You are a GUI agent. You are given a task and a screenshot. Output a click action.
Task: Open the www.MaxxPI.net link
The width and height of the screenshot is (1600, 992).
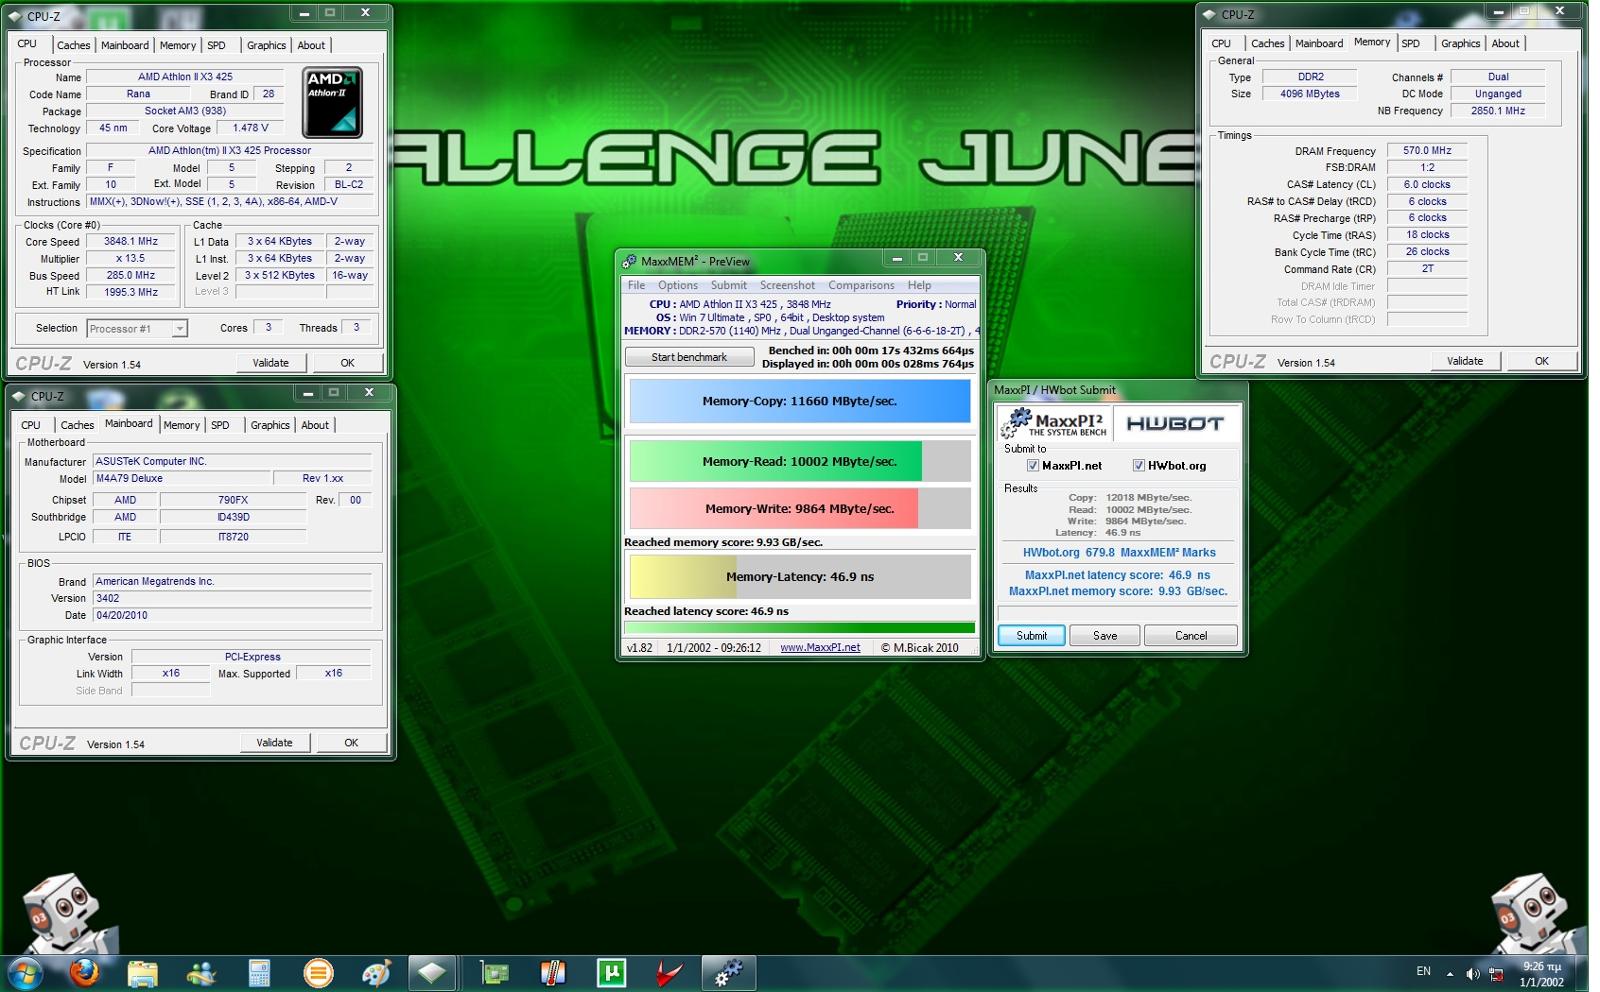[820, 647]
